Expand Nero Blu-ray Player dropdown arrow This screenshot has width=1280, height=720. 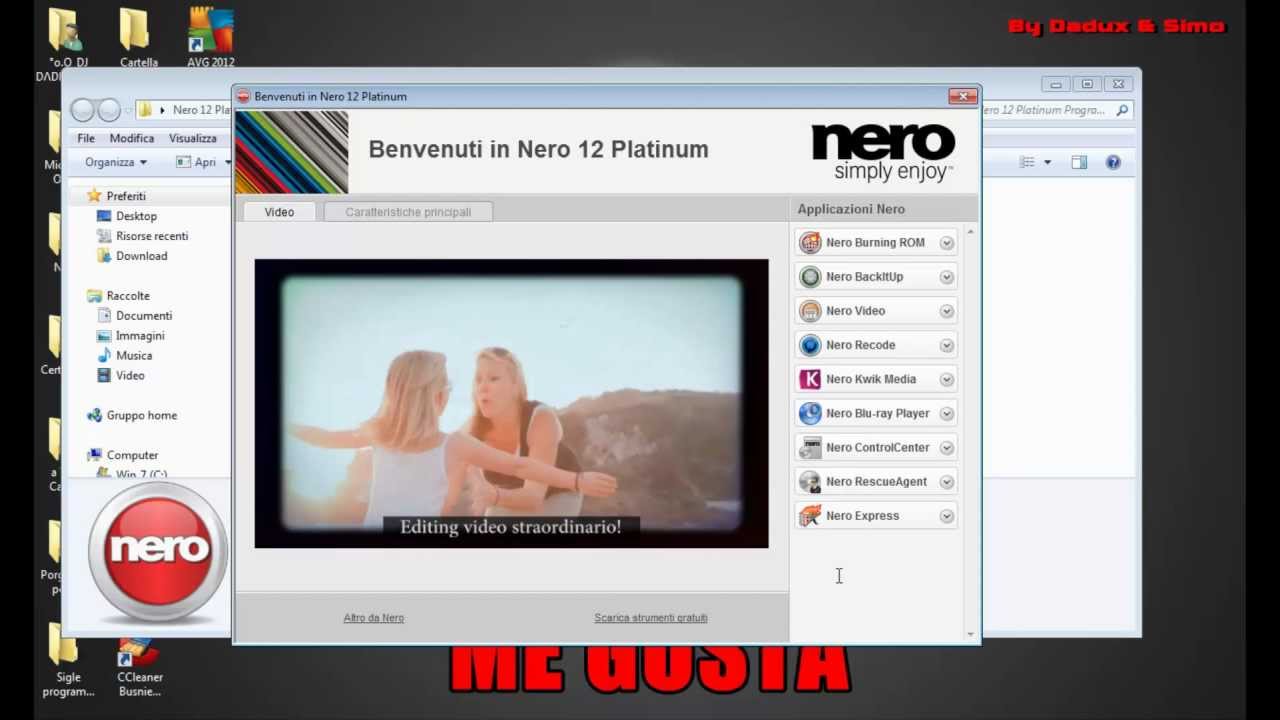946,413
